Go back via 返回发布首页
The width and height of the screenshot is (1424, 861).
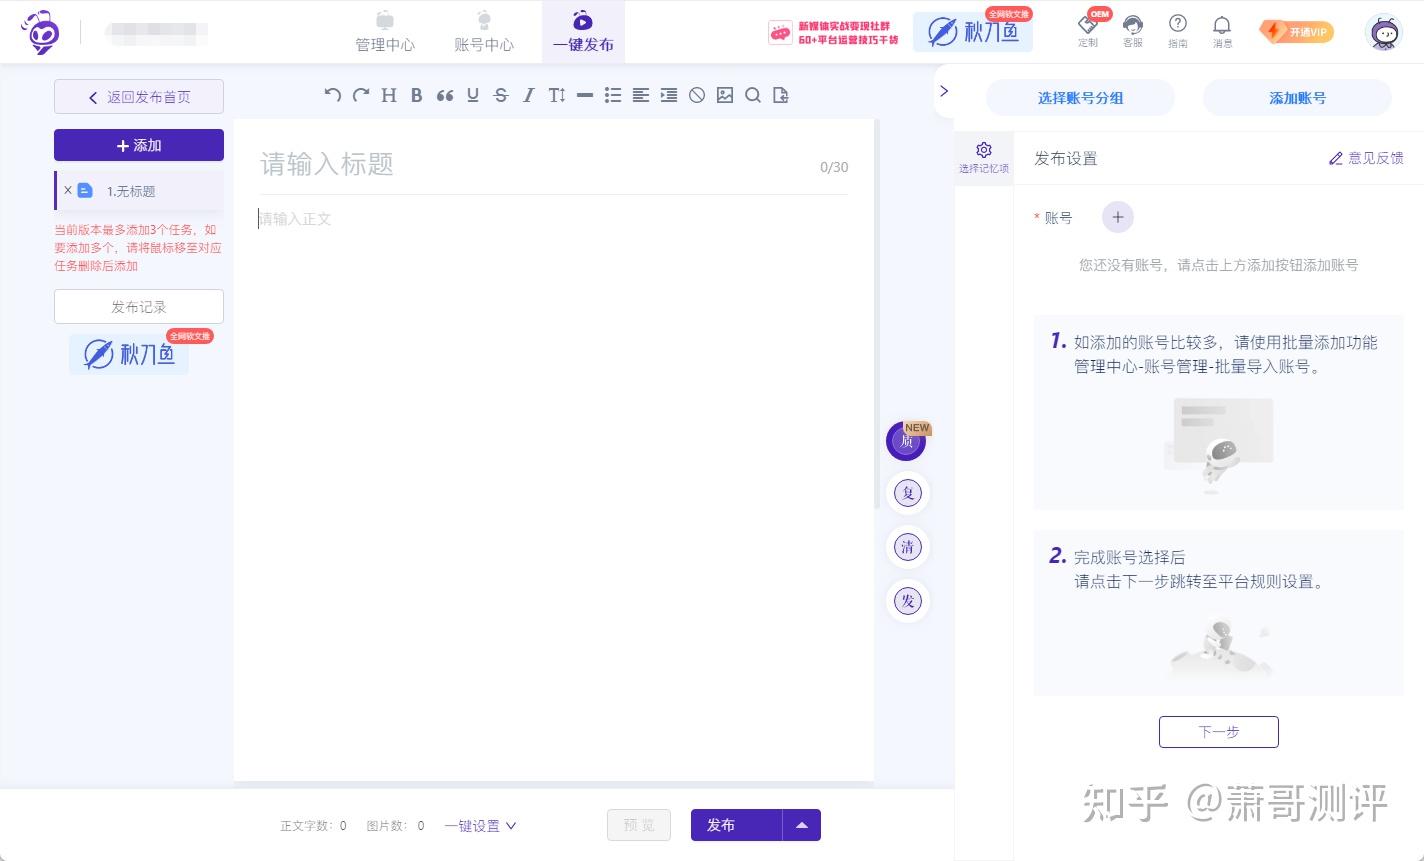[139, 97]
